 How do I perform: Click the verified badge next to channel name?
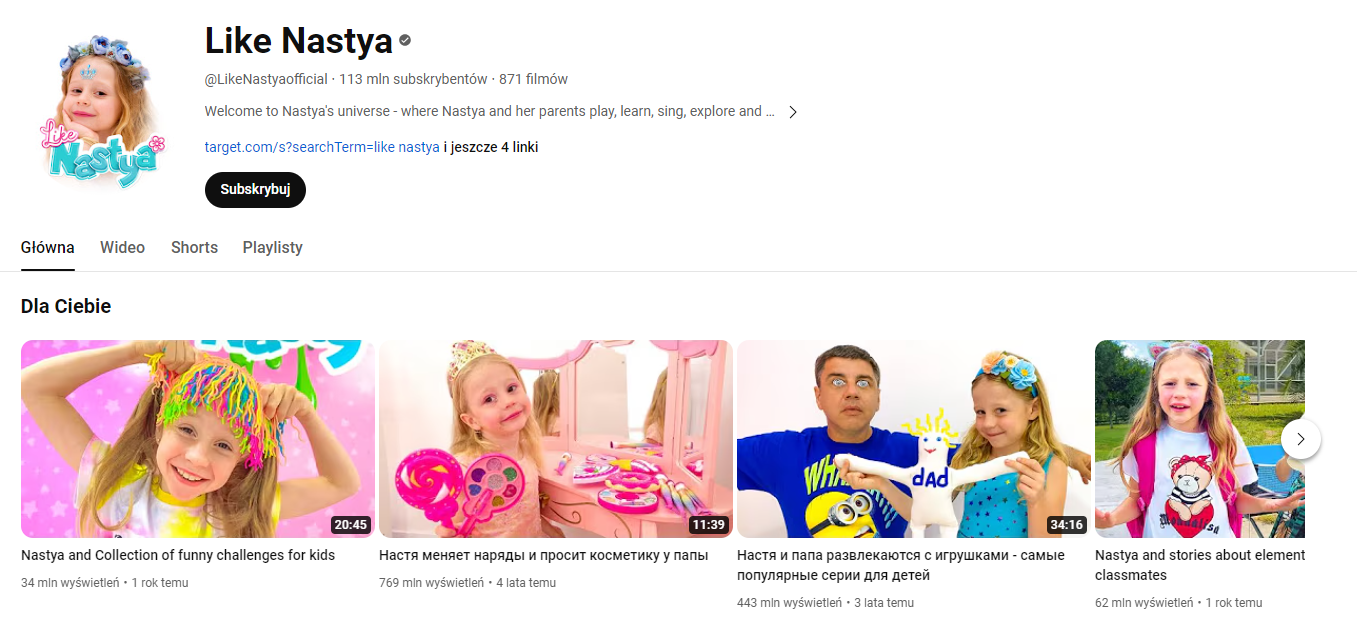point(405,41)
